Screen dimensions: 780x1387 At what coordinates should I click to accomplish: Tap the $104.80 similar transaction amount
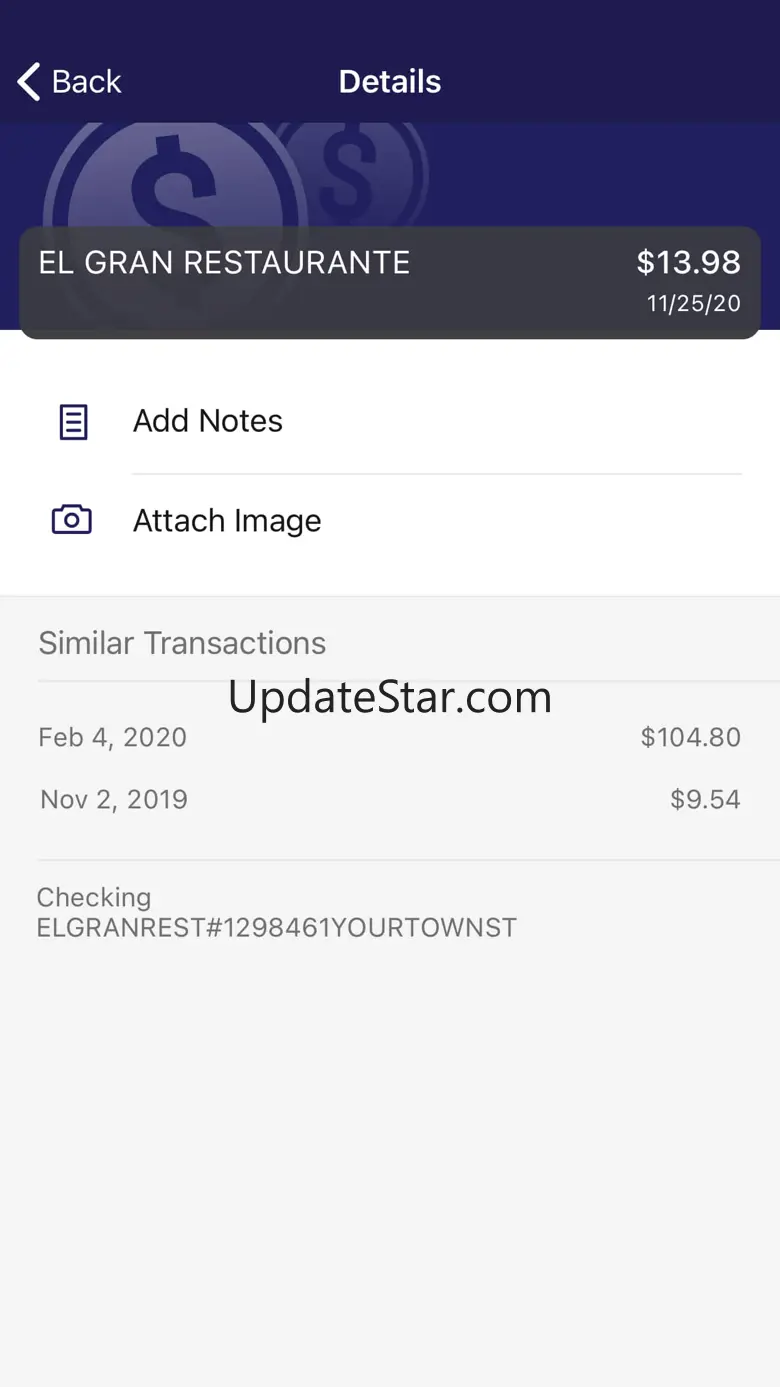tap(690, 738)
